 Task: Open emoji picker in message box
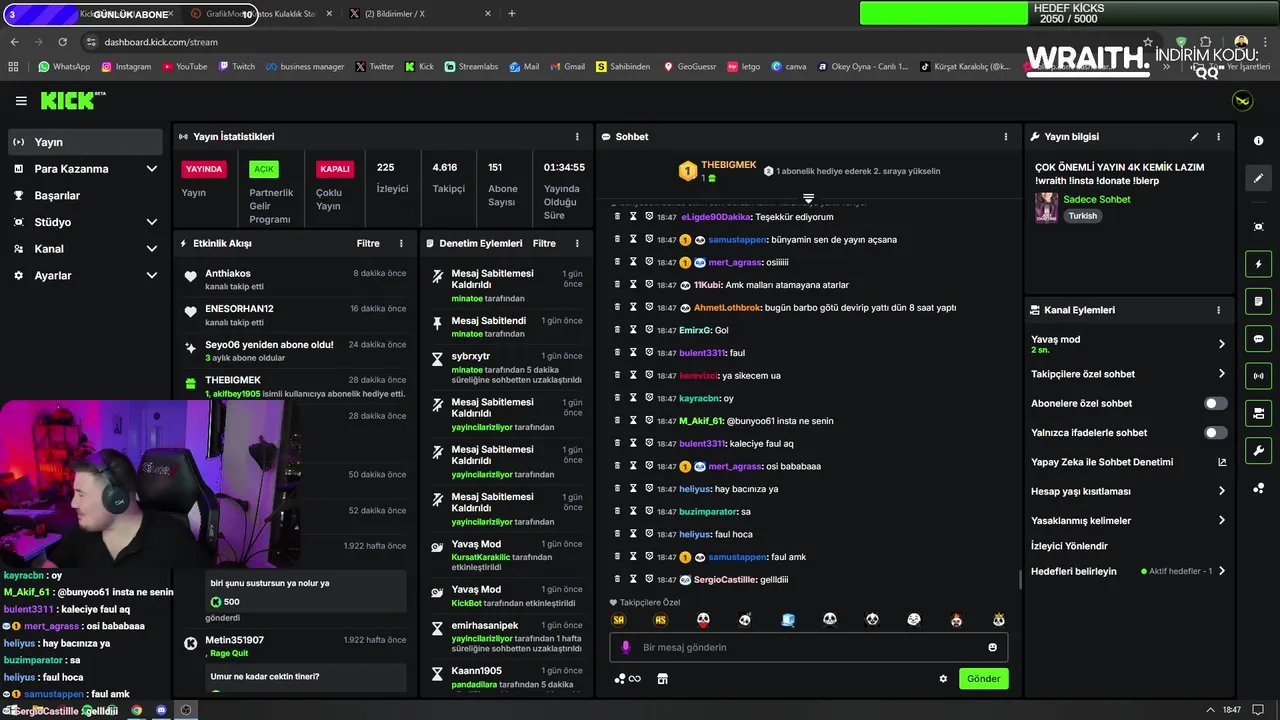tap(992, 647)
